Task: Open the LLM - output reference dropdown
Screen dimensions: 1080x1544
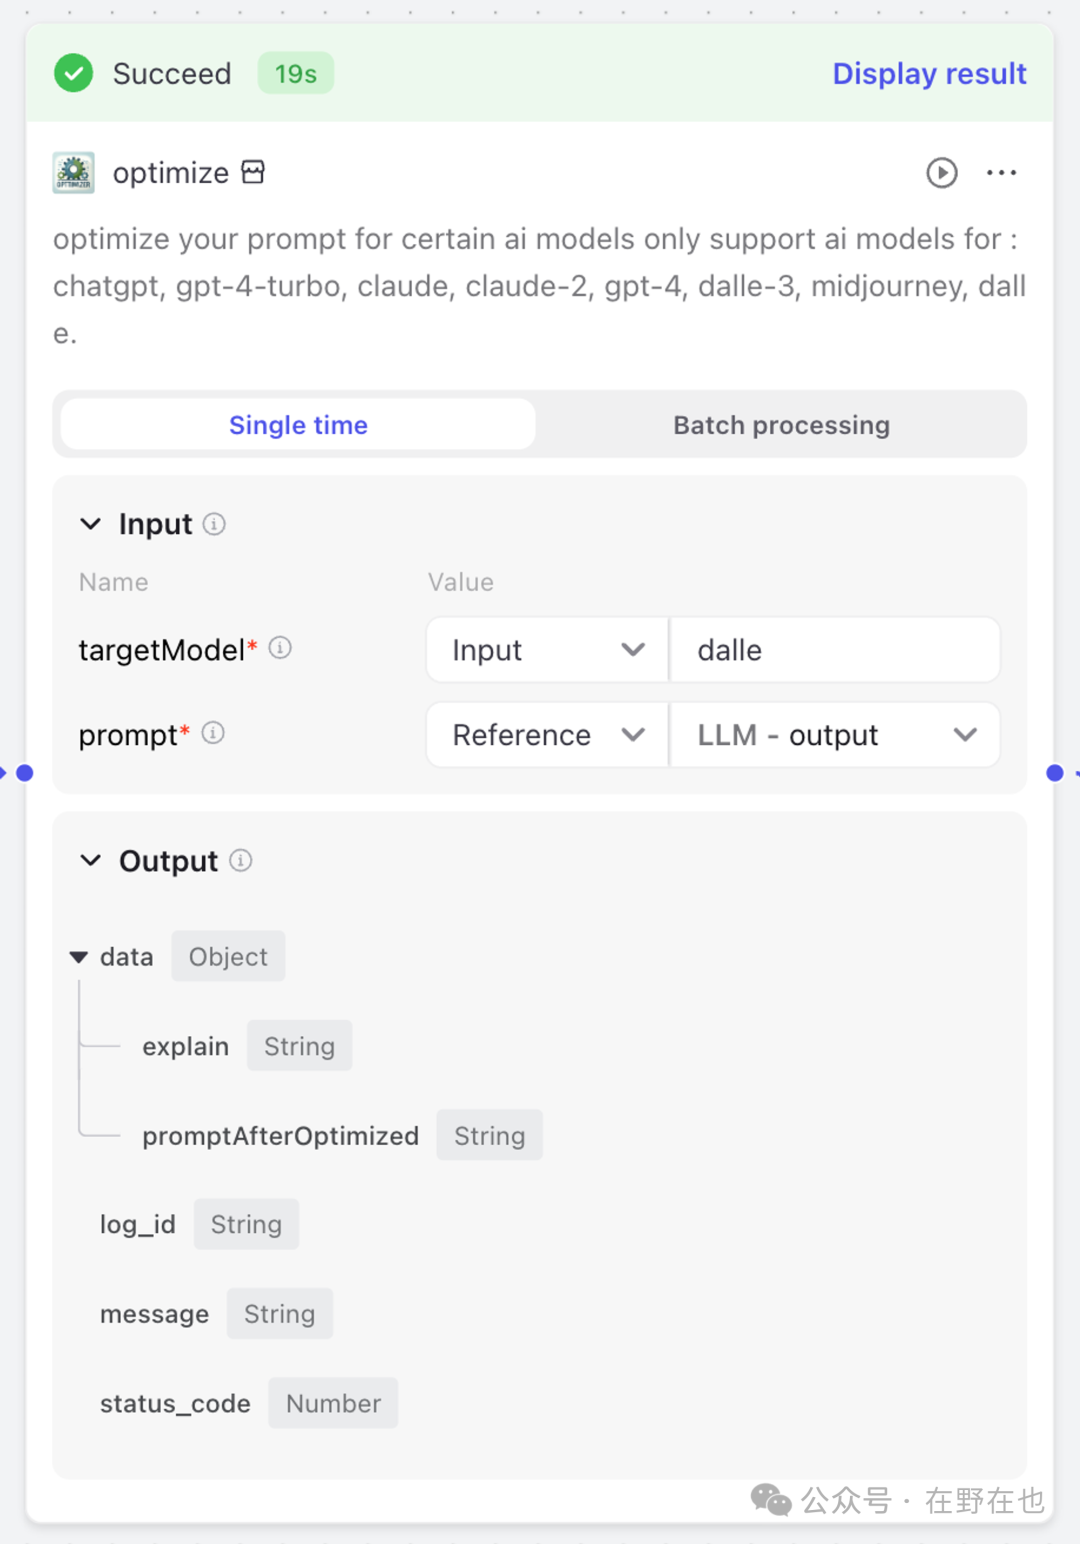Action: pyautogui.click(x=835, y=735)
